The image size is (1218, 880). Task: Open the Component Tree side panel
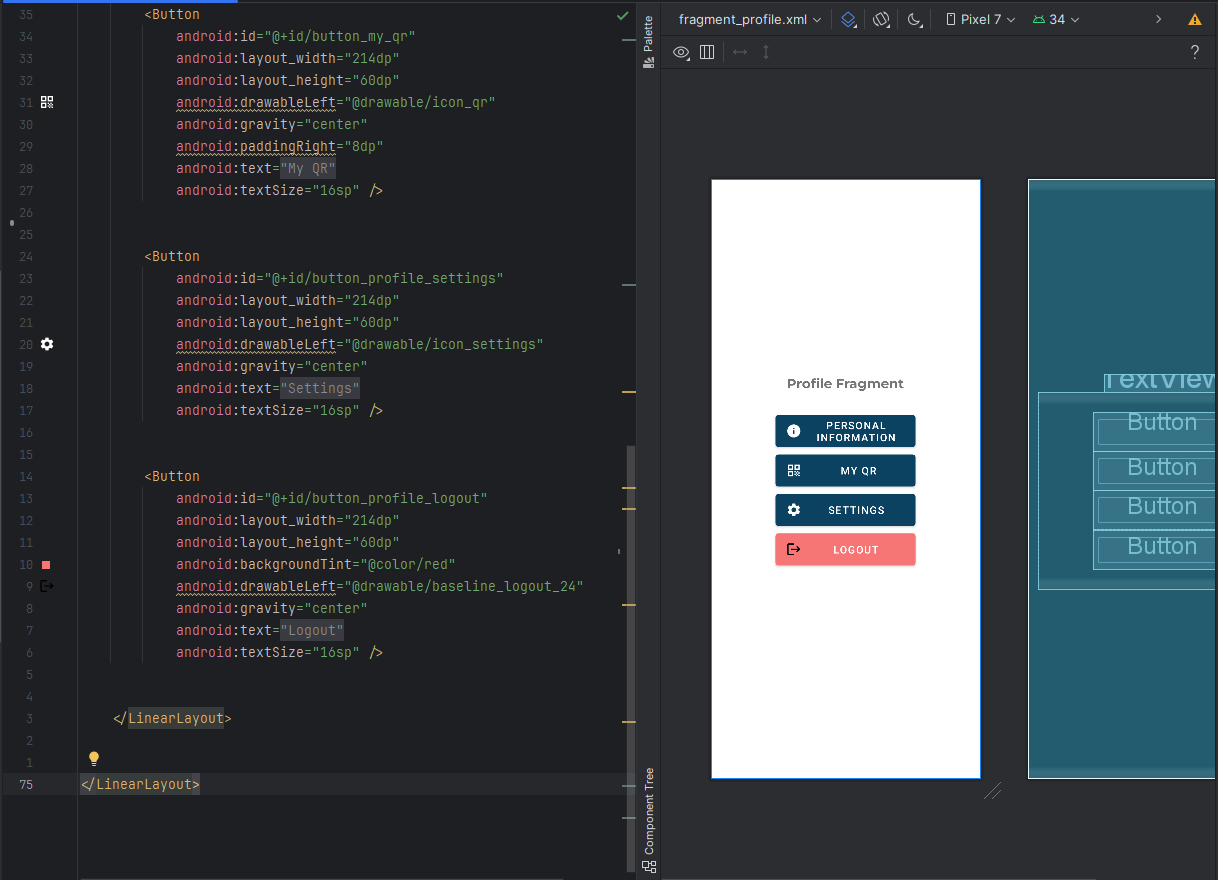tap(648, 819)
